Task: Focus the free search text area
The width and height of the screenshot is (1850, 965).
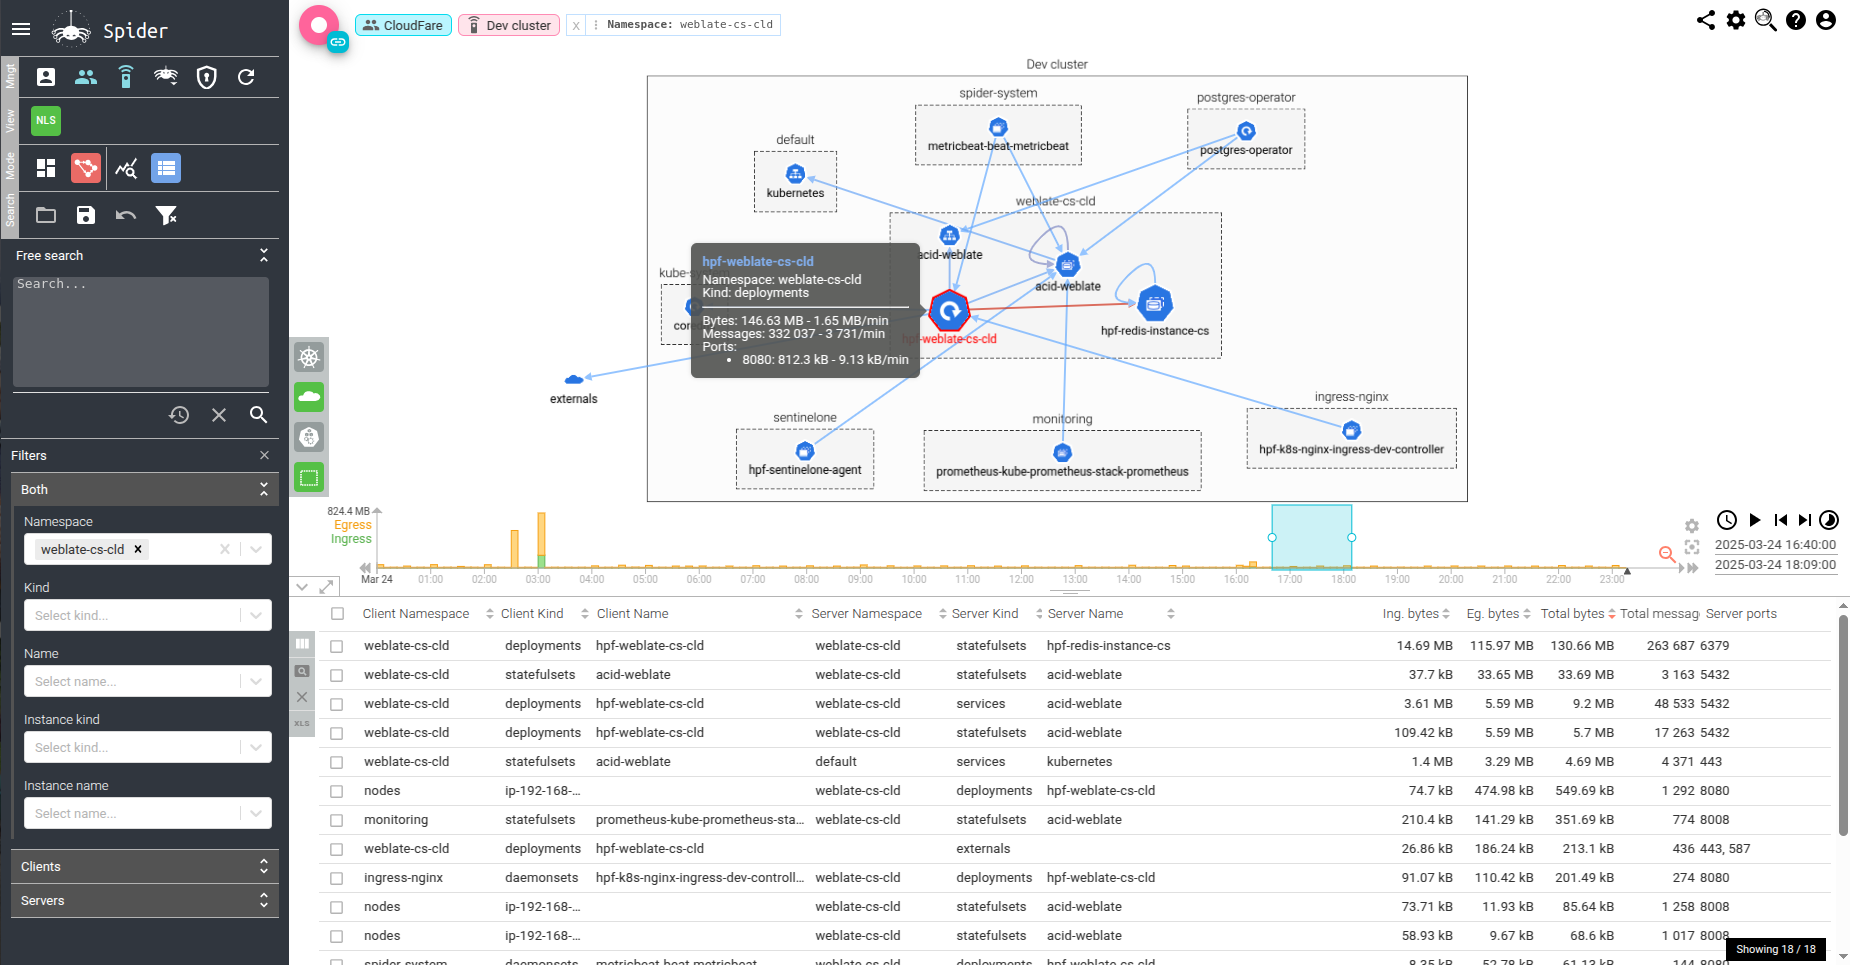Action: [141, 332]
